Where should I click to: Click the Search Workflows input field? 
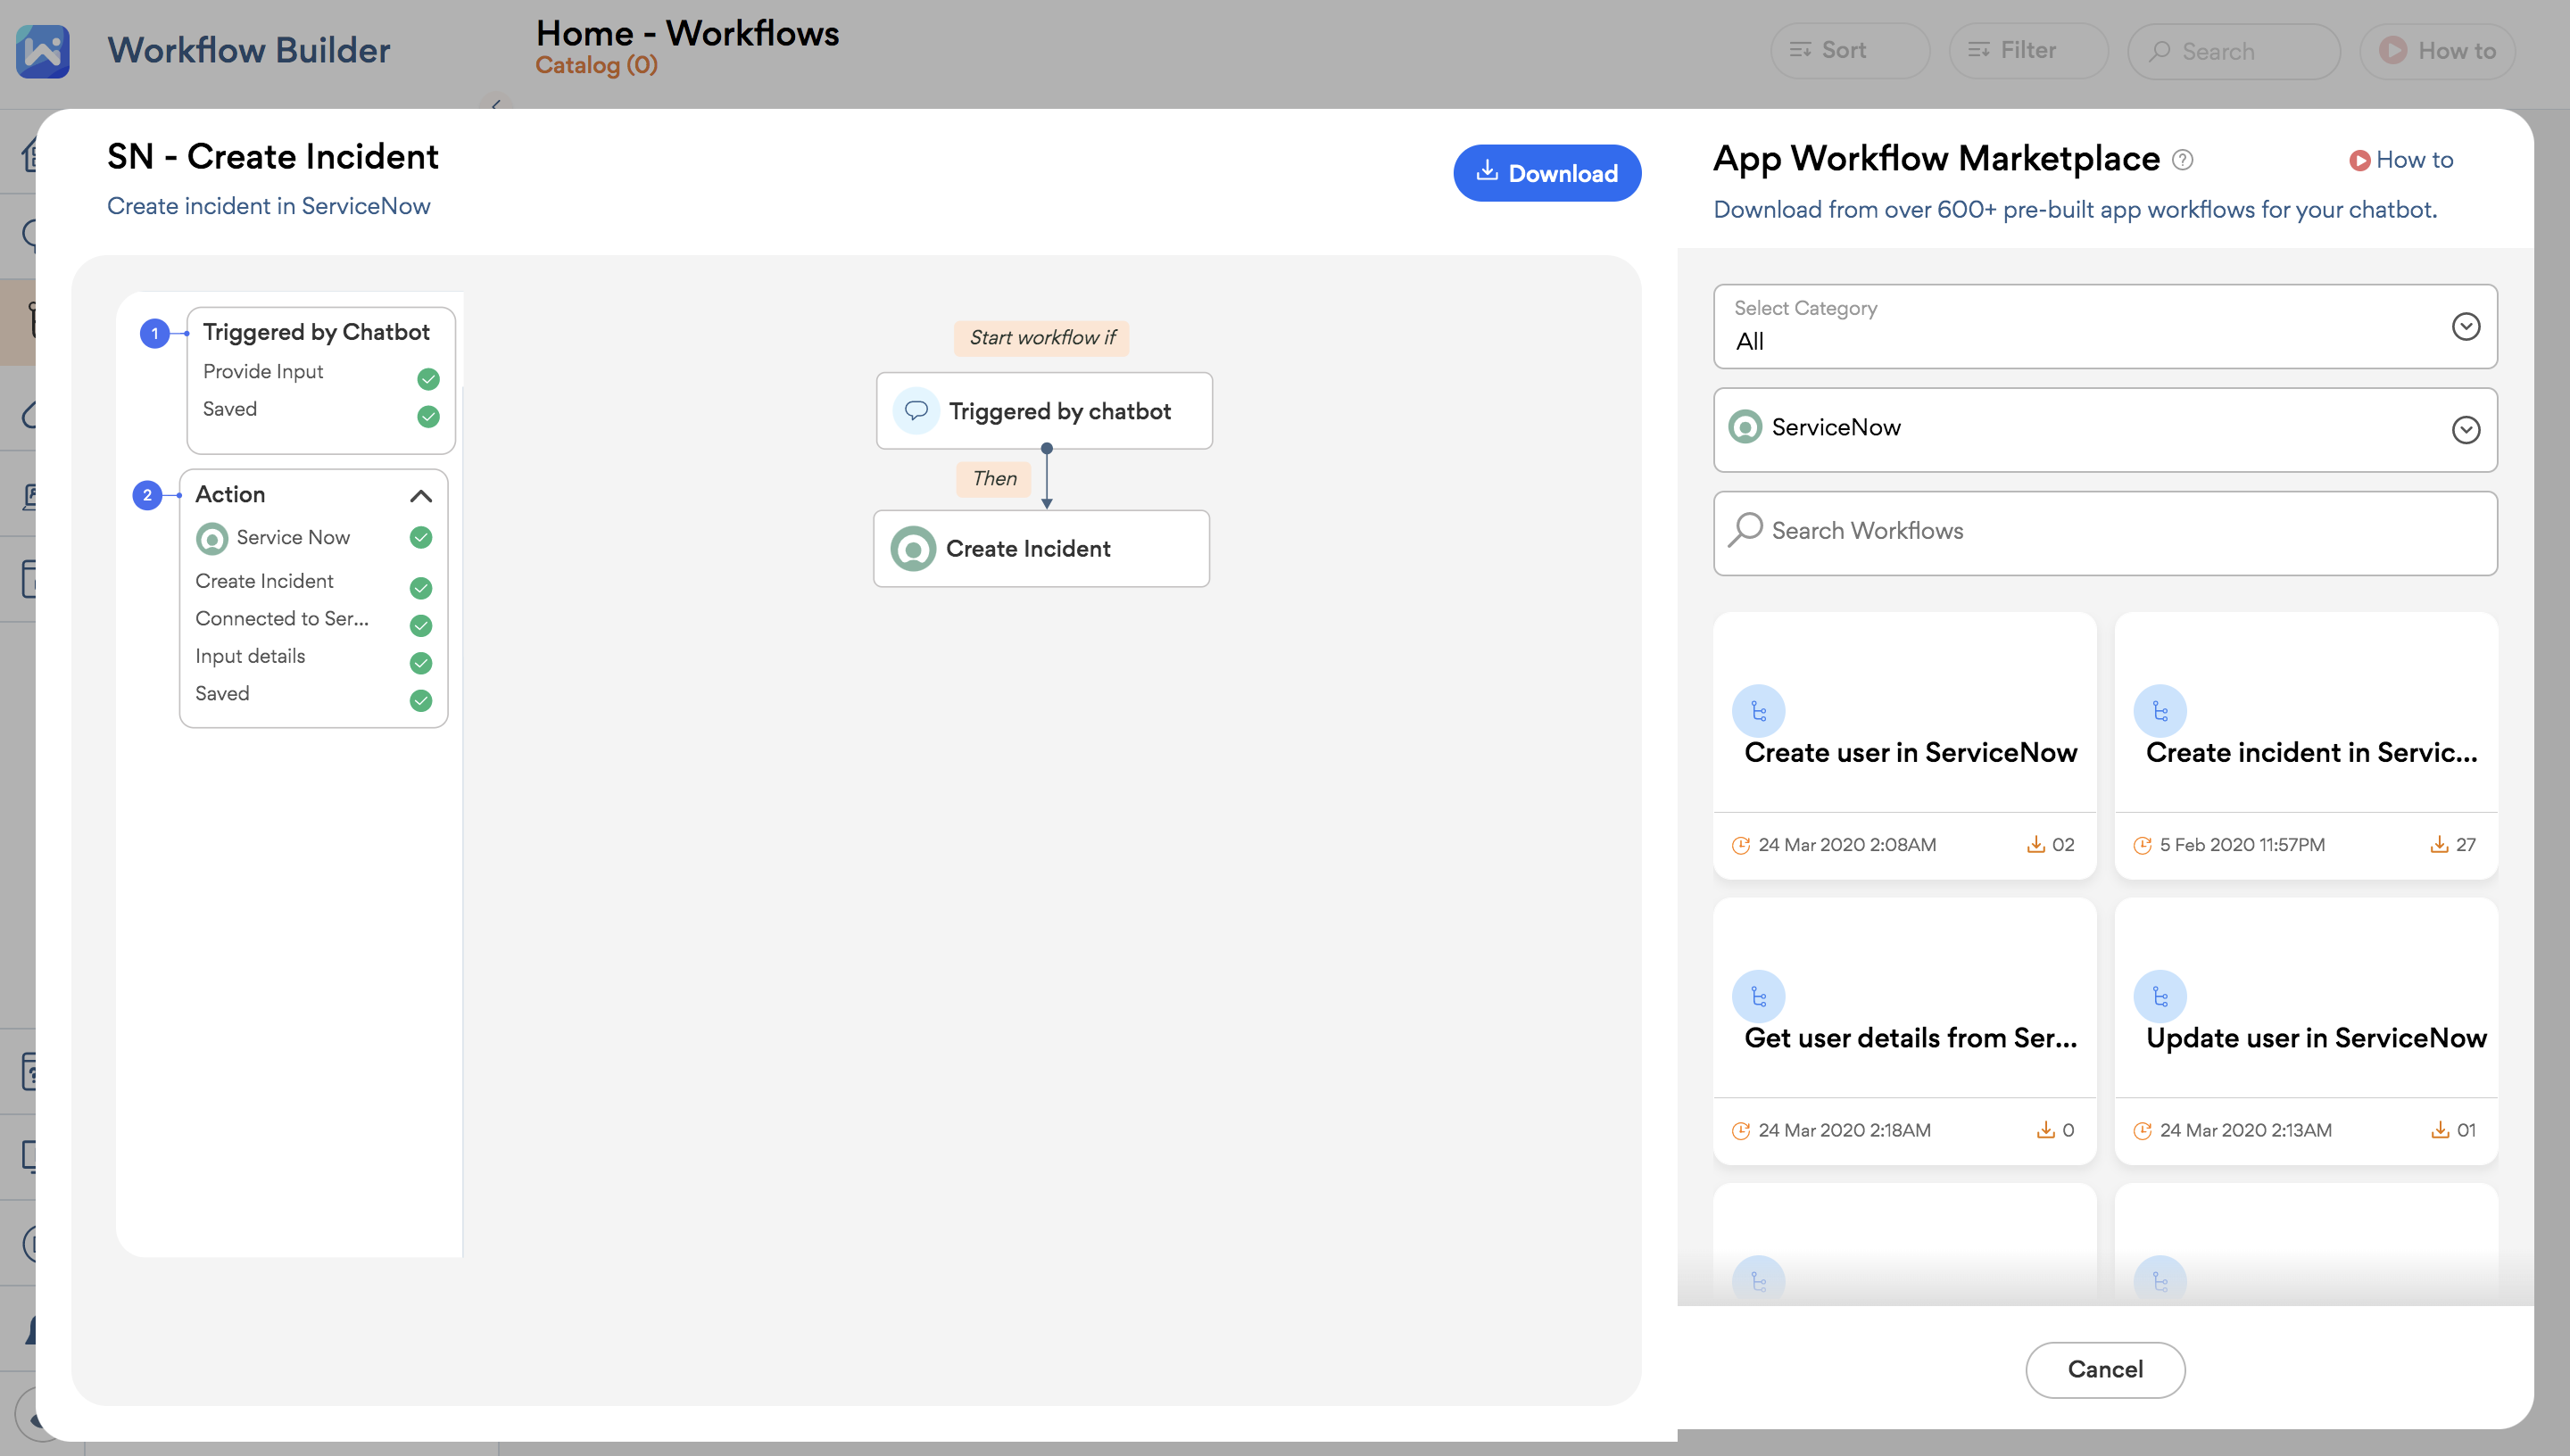(2104, 532)
